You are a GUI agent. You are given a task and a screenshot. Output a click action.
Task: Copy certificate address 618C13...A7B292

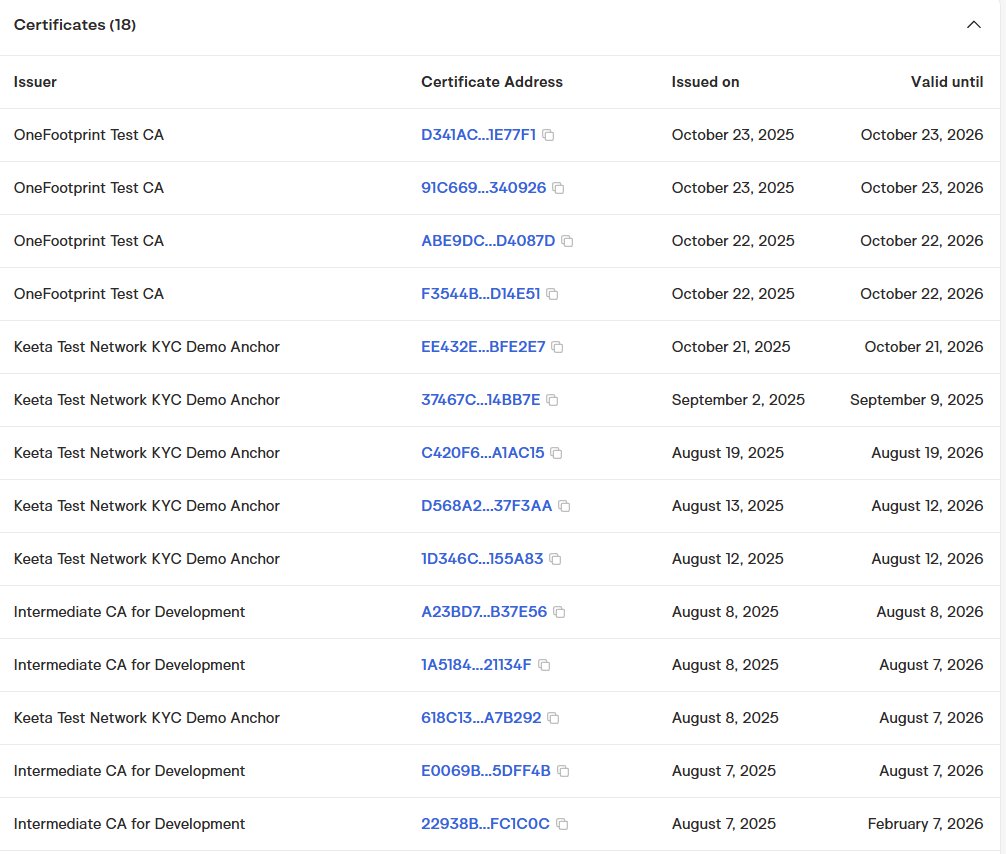(554, 719)
